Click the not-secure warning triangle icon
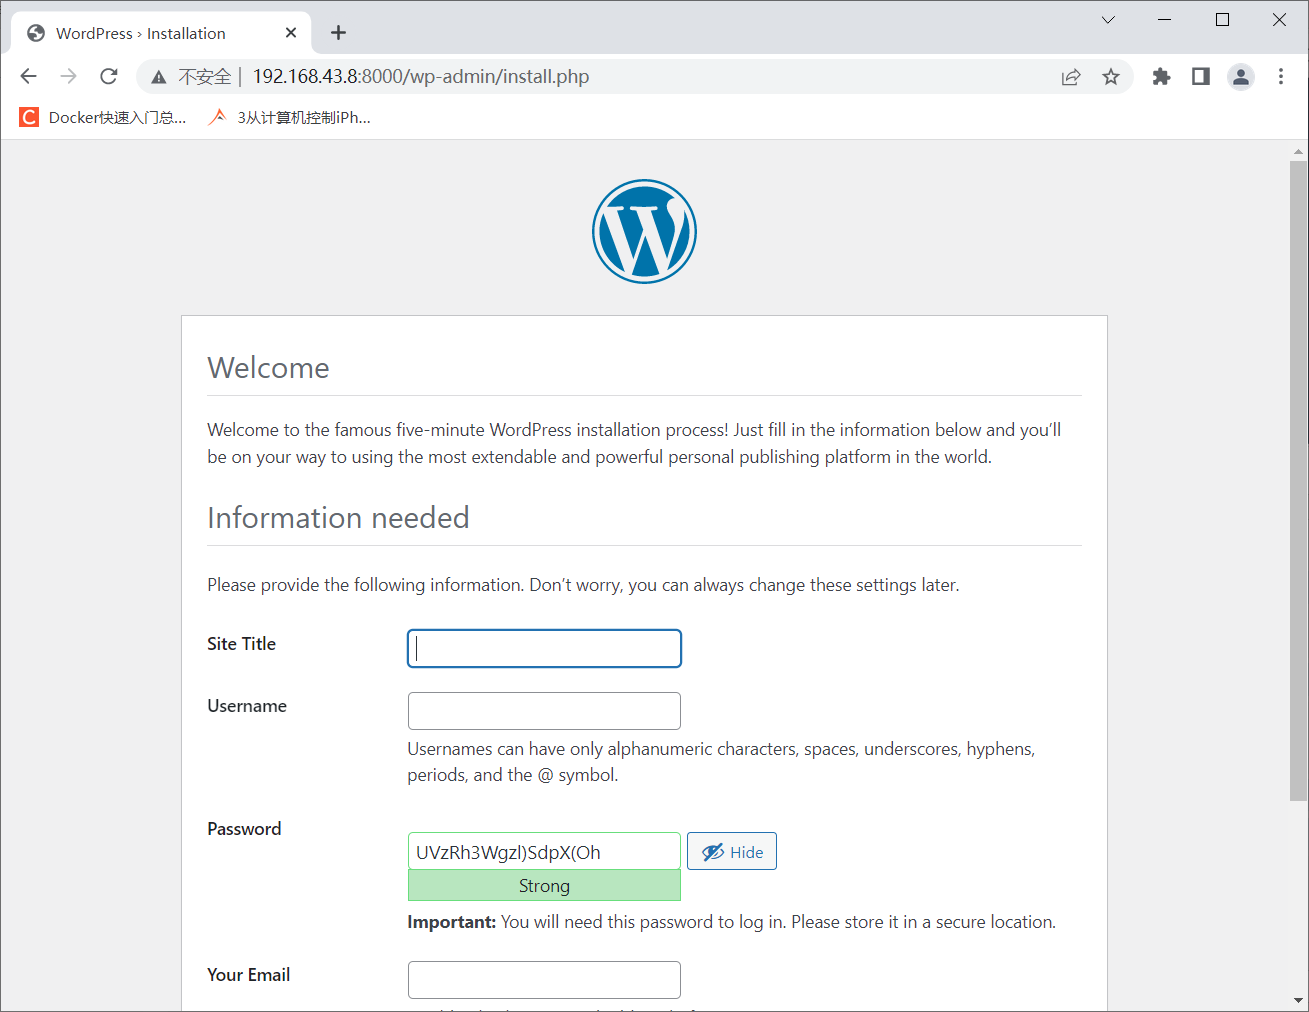Viewport: 1309px width, 1012px height. pos(158,77)
